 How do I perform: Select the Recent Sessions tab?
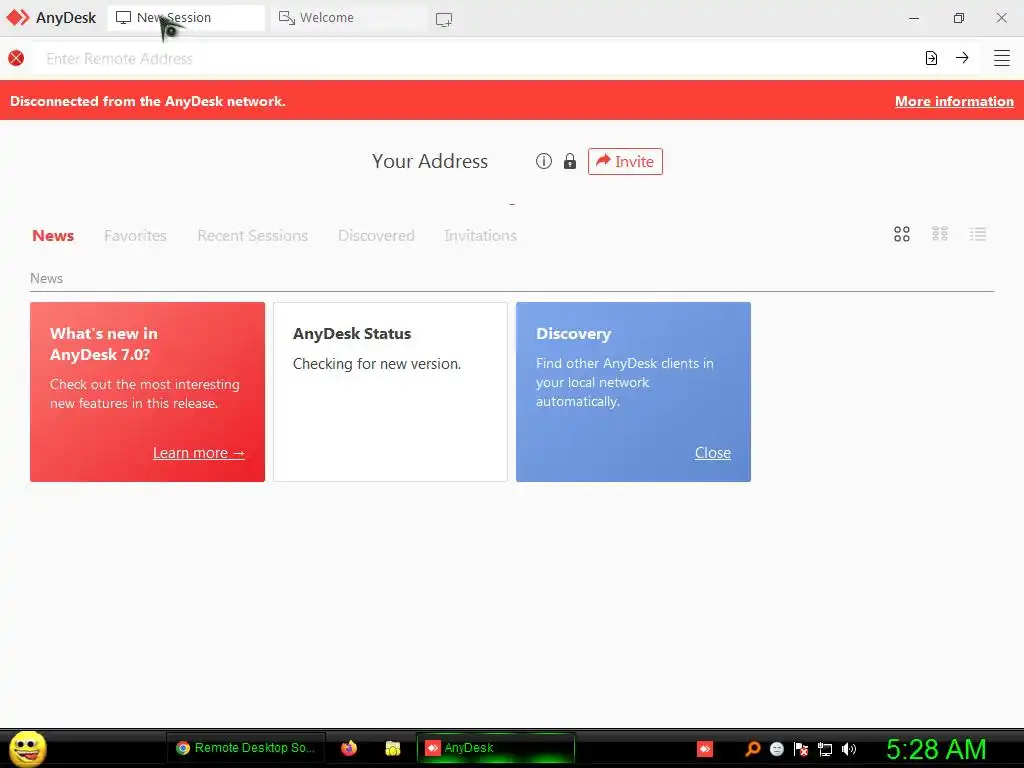pyautogui.click(x=253, y=236)
